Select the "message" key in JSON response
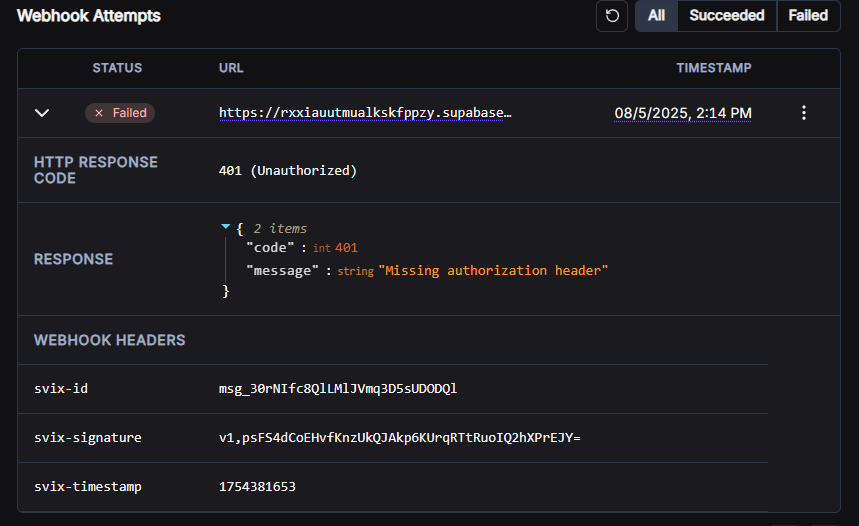 pos(282,271)
